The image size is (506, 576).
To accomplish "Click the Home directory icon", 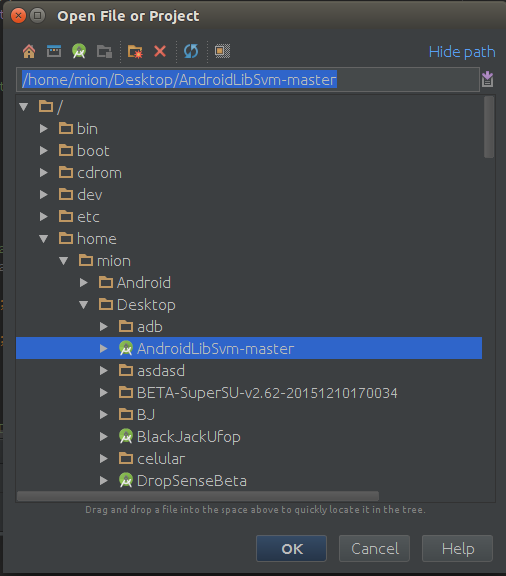I will (x=29, y=51).
